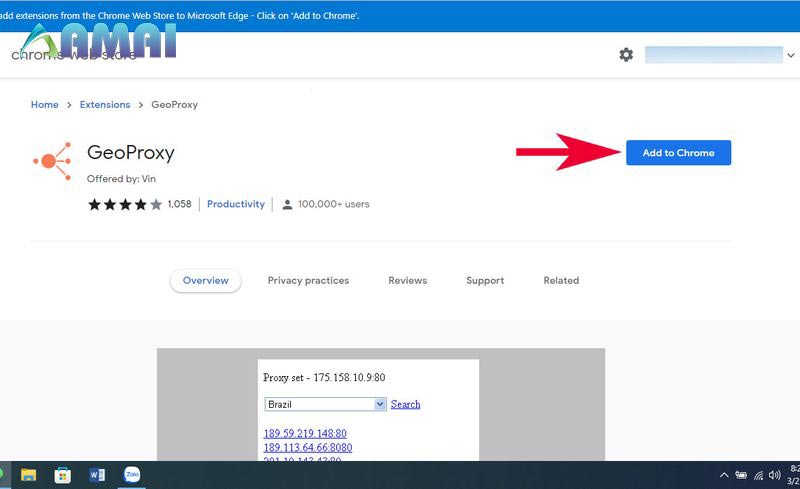Click the Search link in preview
The image size is (800, 489).
pyautogui.click(x=406, y=404)
